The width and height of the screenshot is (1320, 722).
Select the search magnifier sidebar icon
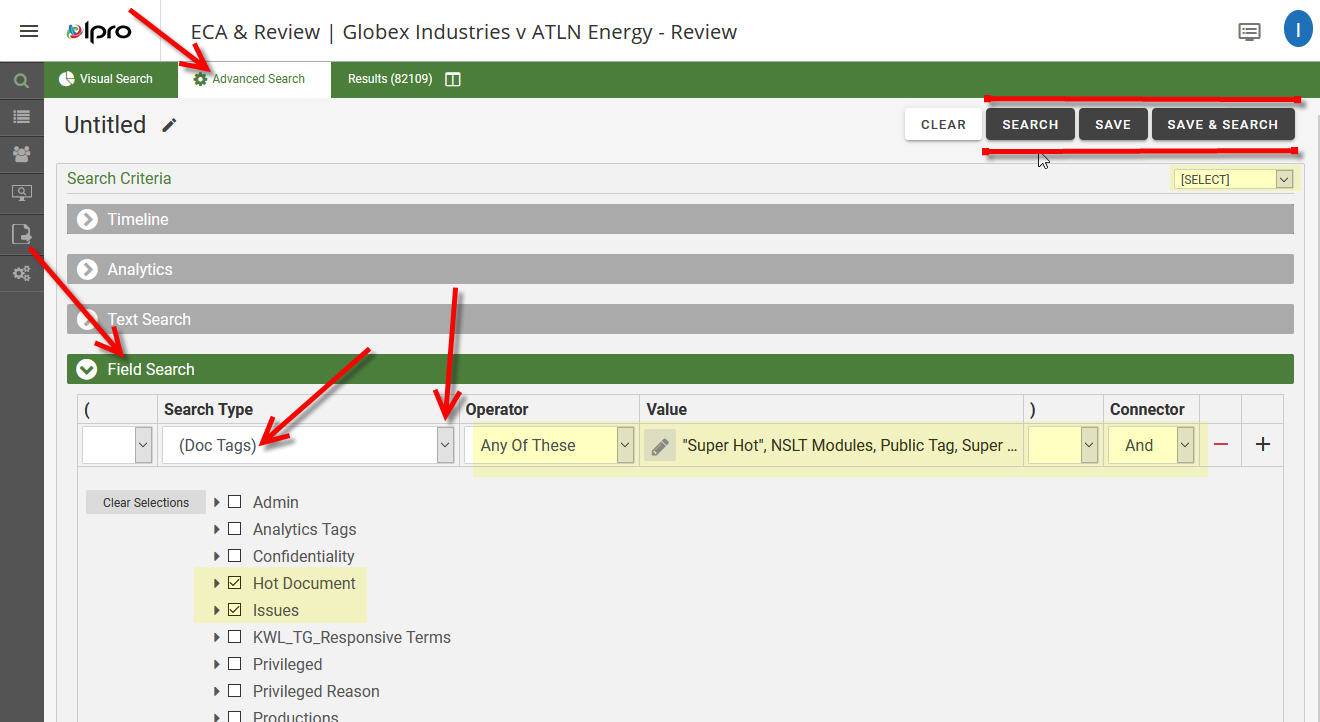pyautogui.click(x=21, y=80)
